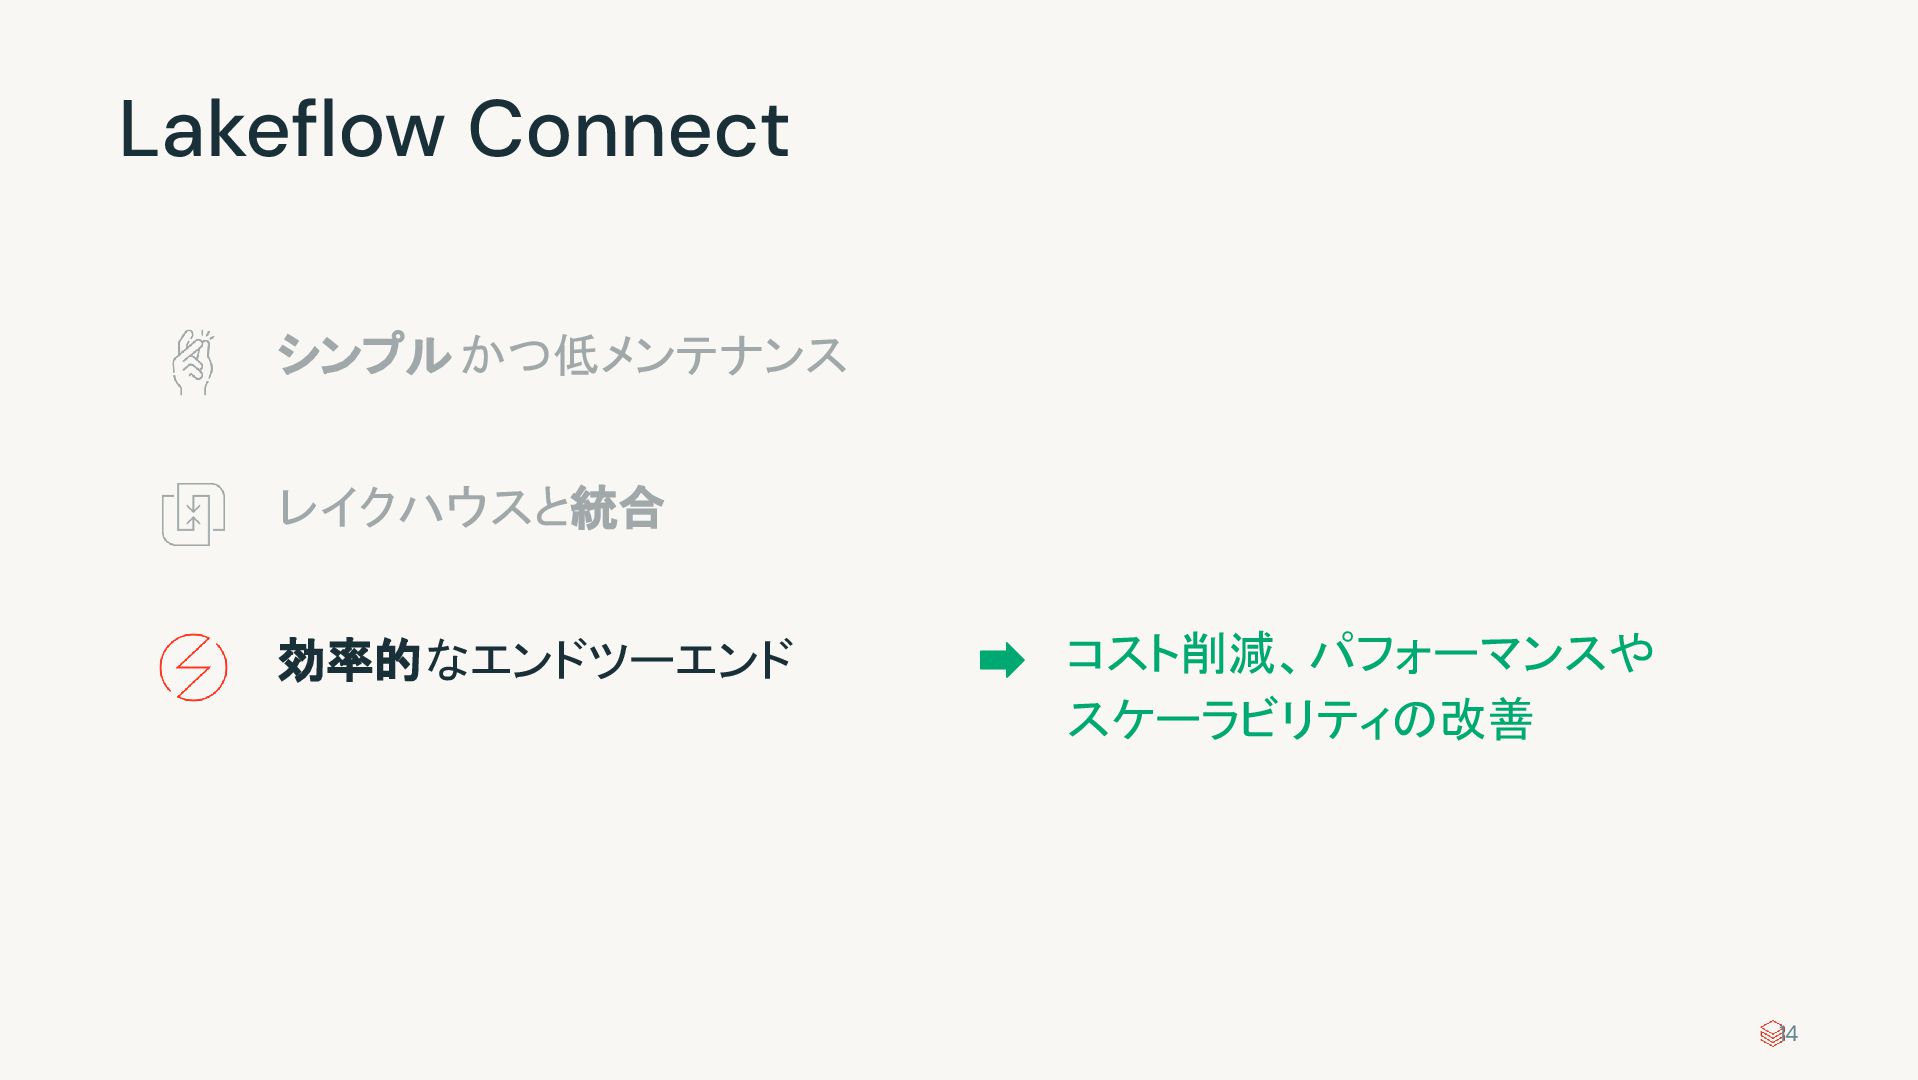Select the lakehouse integration document icon
This screenshot has width=1918, height=1080.
click(193, 513)
